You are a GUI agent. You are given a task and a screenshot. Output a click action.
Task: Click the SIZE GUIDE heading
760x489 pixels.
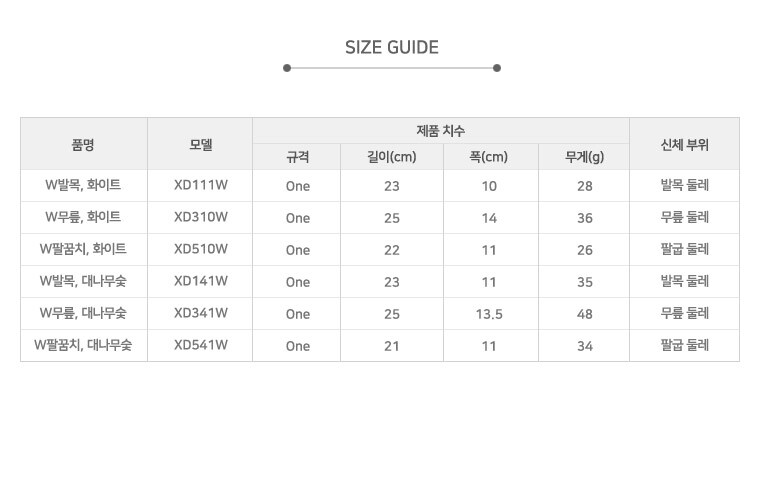392,47
